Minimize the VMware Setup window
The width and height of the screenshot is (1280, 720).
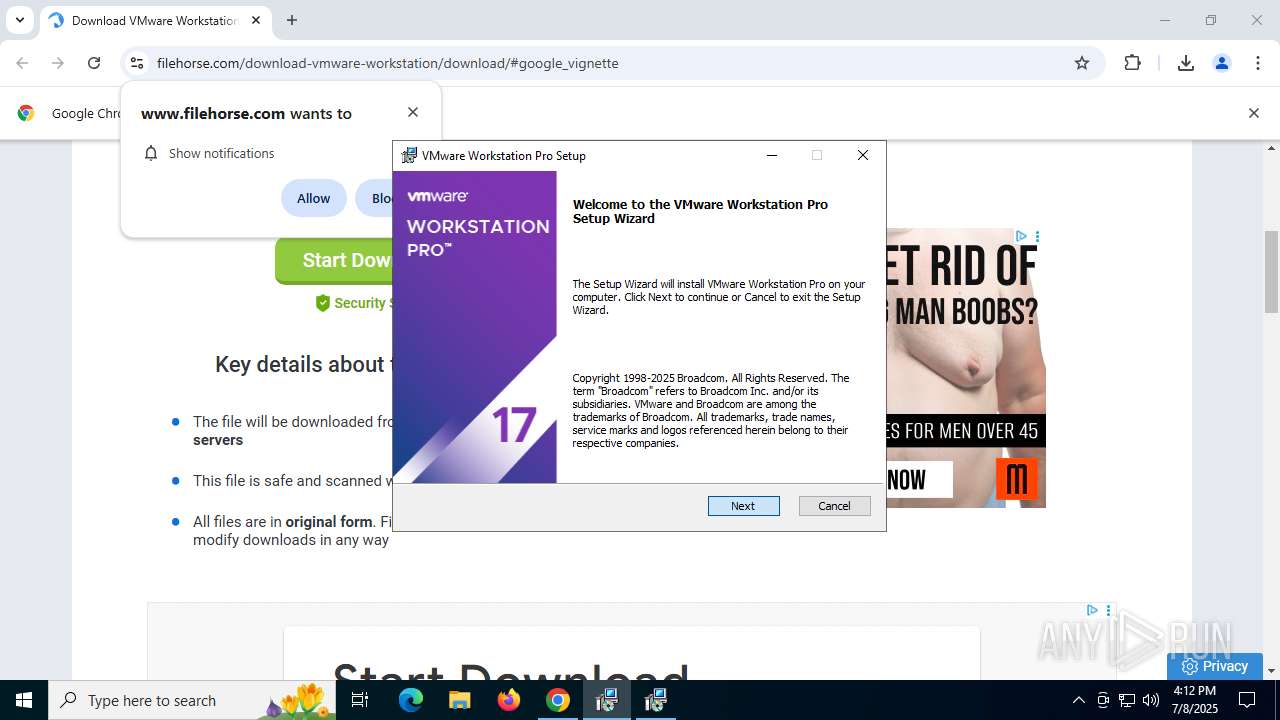(772, 155)
